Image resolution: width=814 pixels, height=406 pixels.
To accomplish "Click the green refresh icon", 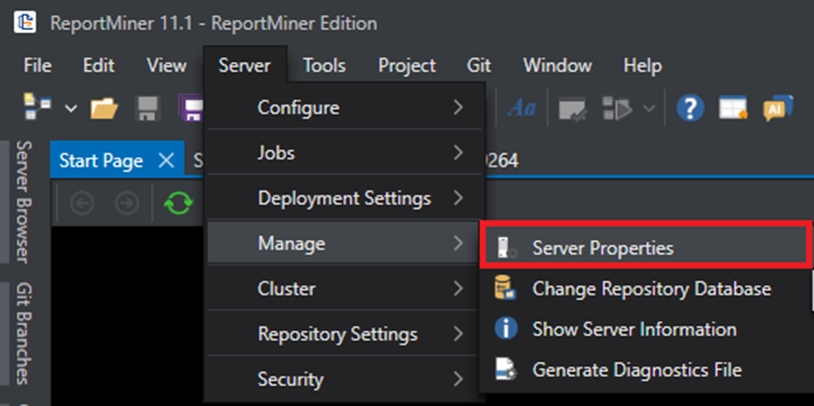I will point(178,203).
